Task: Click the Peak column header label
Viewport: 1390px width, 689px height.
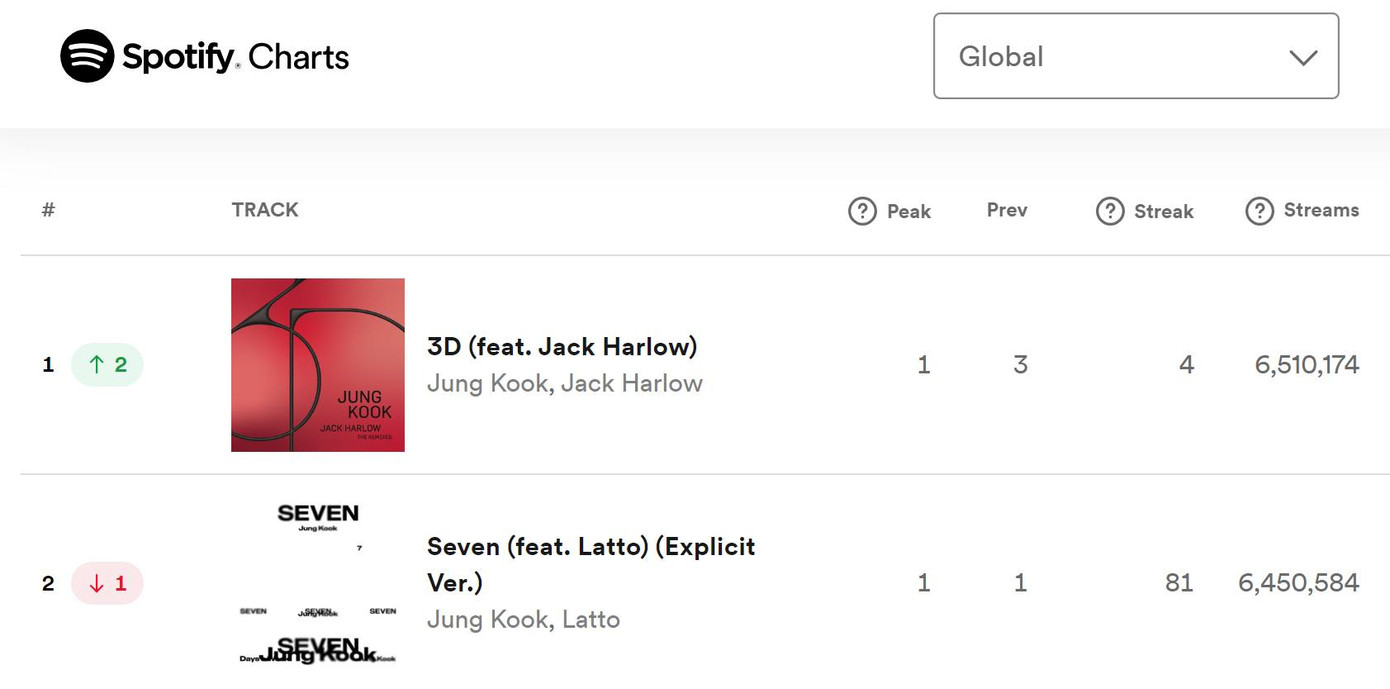Action: click(x=909, y=211)
